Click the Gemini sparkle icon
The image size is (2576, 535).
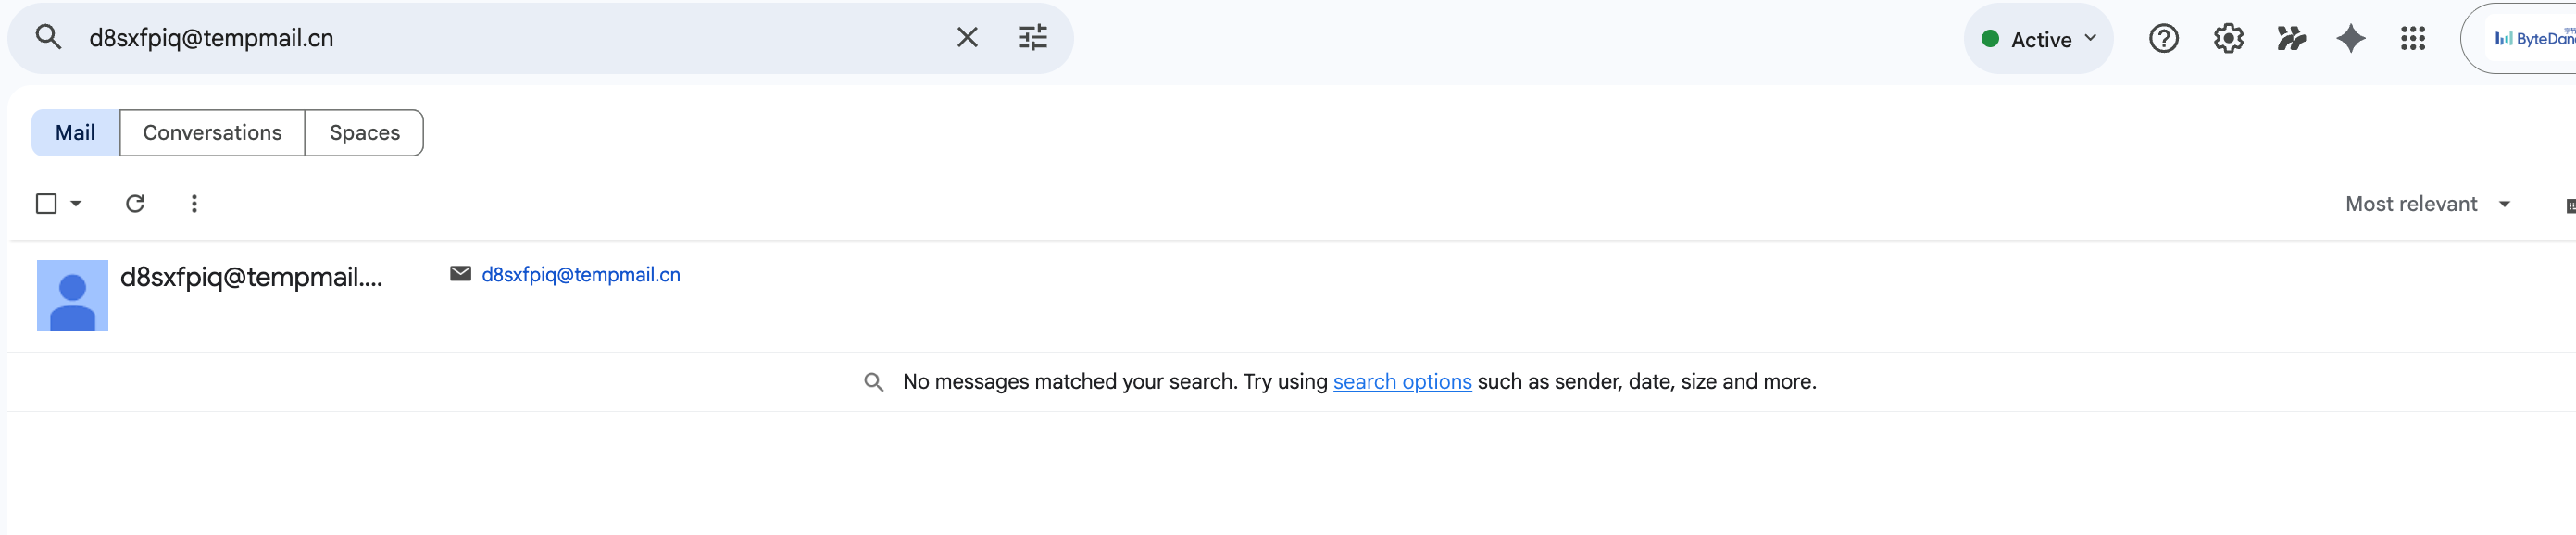[2350, 39]
